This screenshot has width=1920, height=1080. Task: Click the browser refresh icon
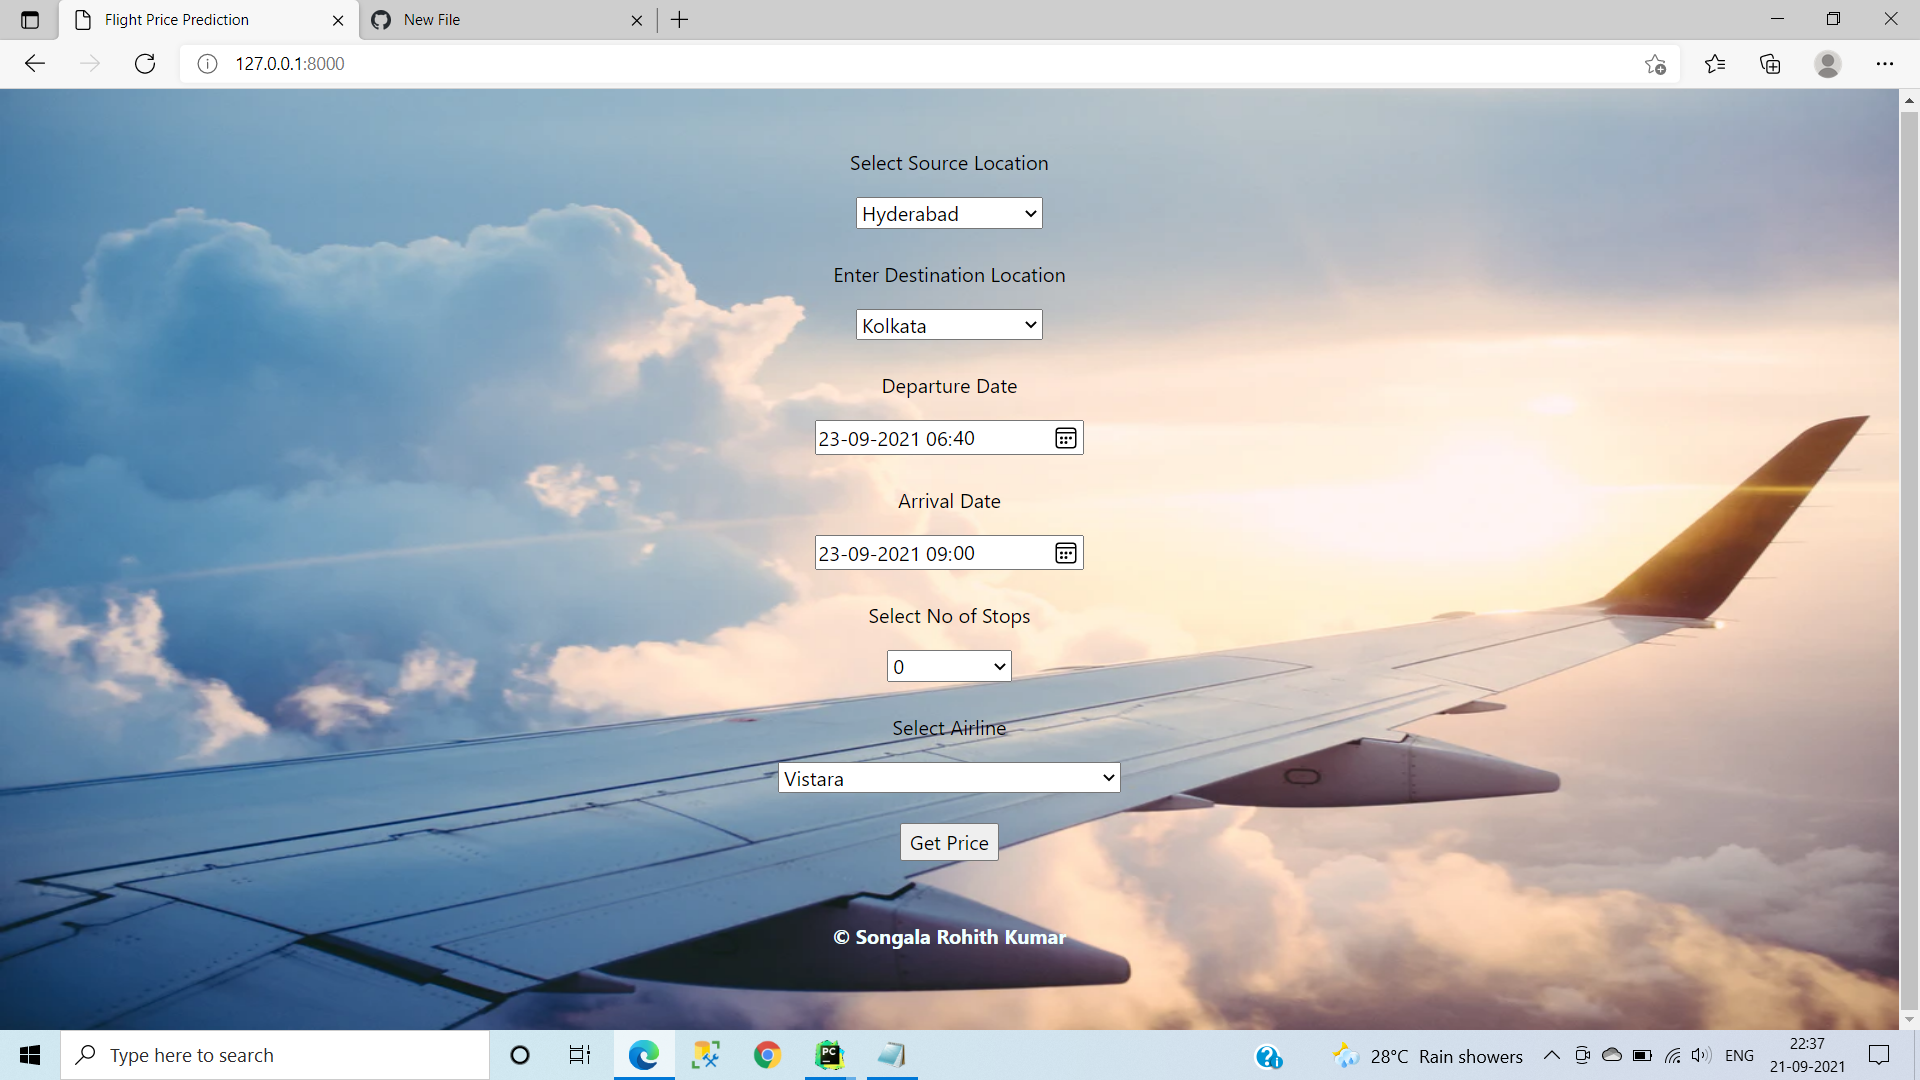tap(144, 63)
